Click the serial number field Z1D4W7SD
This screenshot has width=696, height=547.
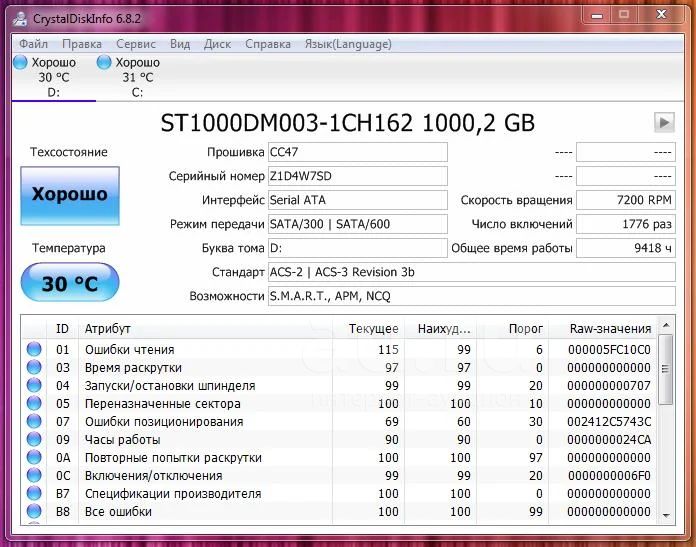(x=357, y=176)
